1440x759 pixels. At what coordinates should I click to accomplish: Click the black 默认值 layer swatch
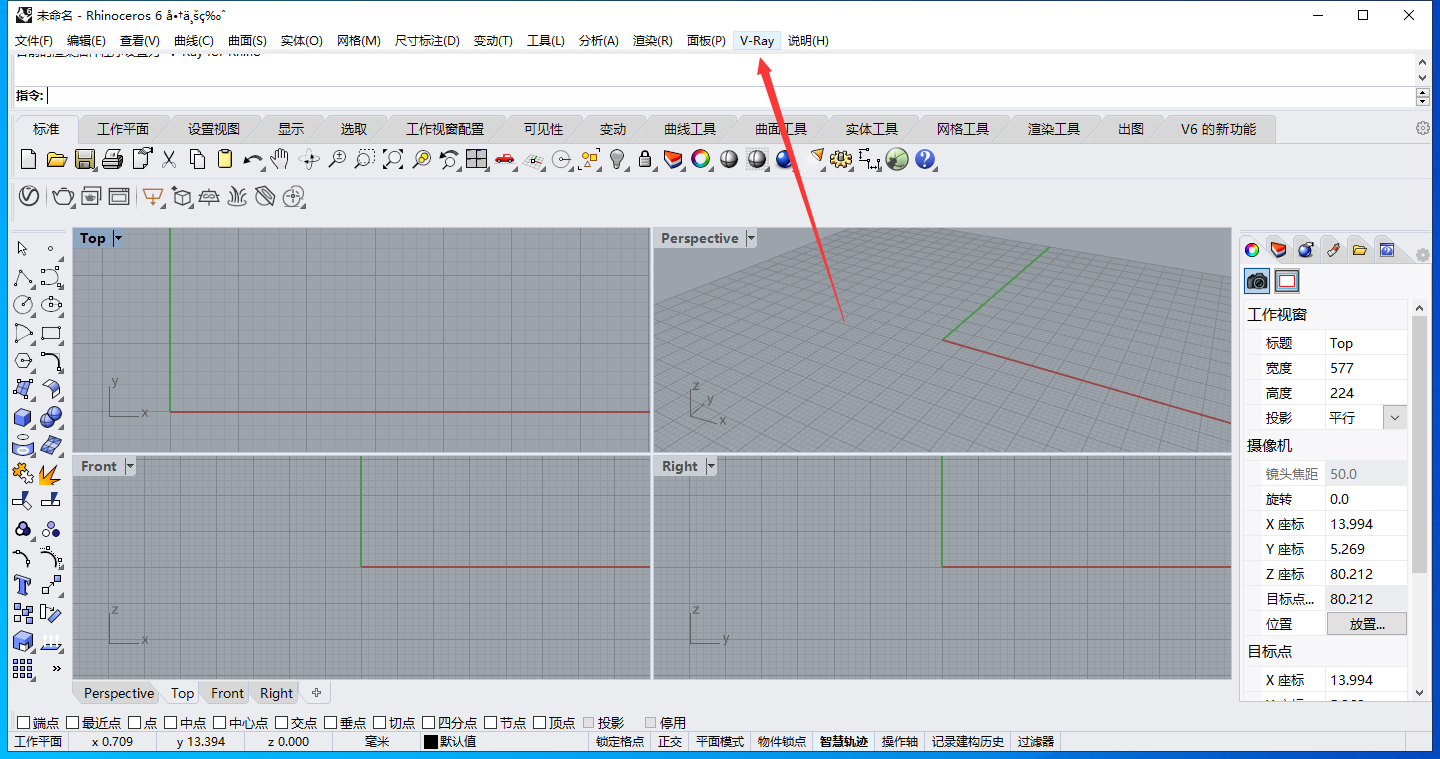point(431,742)
